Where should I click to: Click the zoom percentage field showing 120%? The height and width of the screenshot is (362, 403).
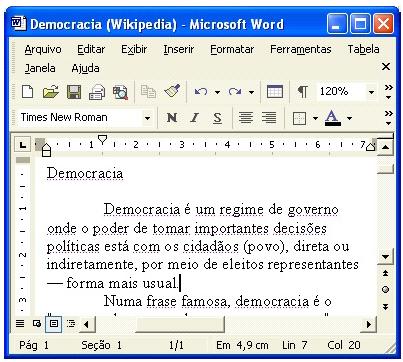tap(341, 91)
